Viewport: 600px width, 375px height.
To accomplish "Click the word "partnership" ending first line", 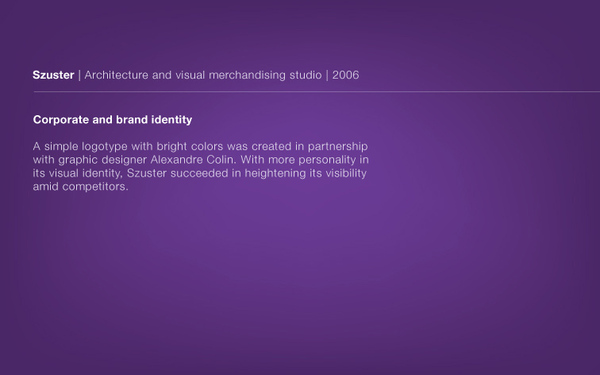I will 338,147.
